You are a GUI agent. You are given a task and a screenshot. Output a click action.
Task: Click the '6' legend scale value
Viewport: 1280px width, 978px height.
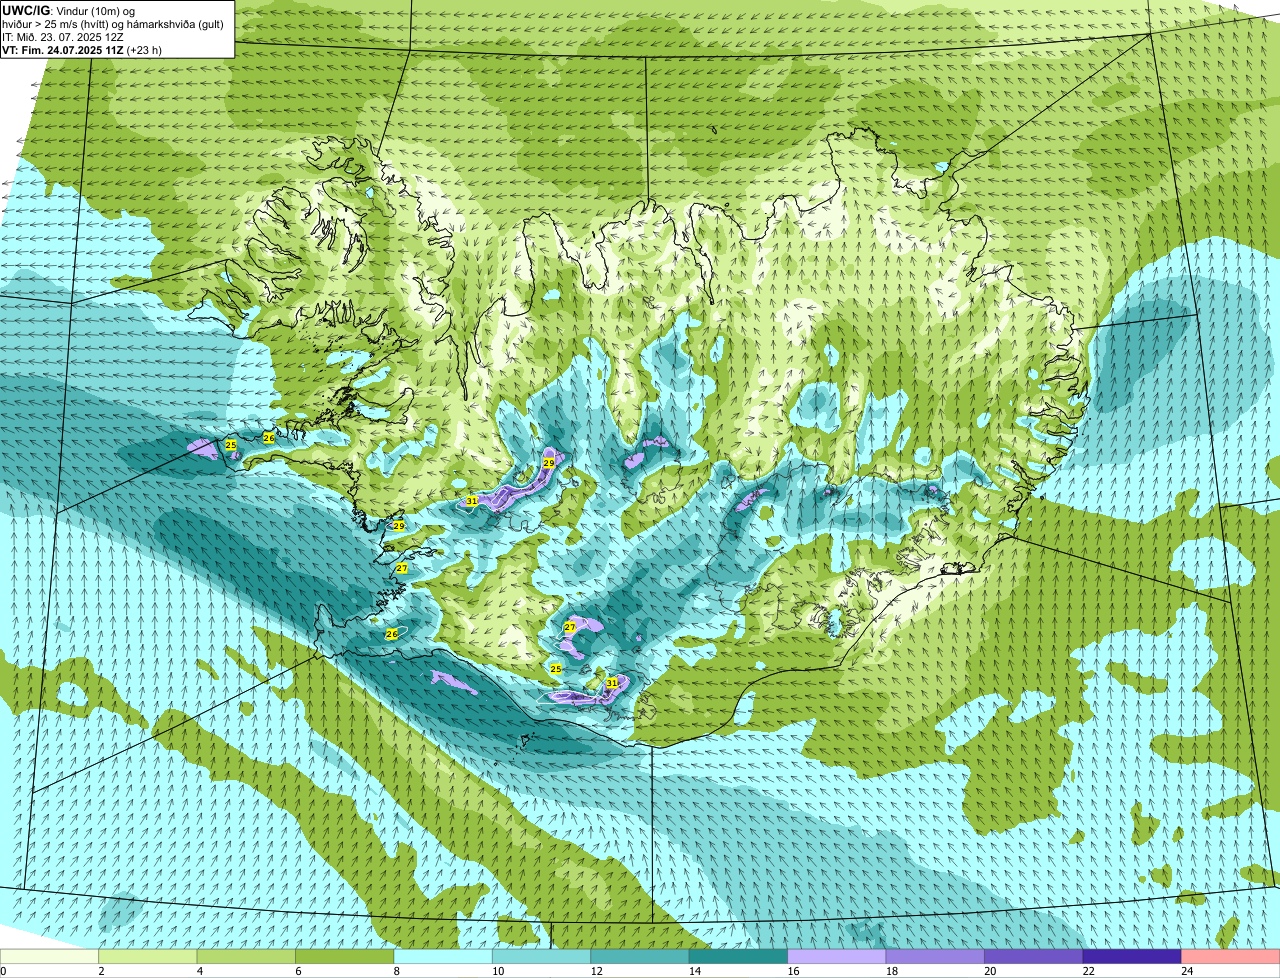(298, 971)
